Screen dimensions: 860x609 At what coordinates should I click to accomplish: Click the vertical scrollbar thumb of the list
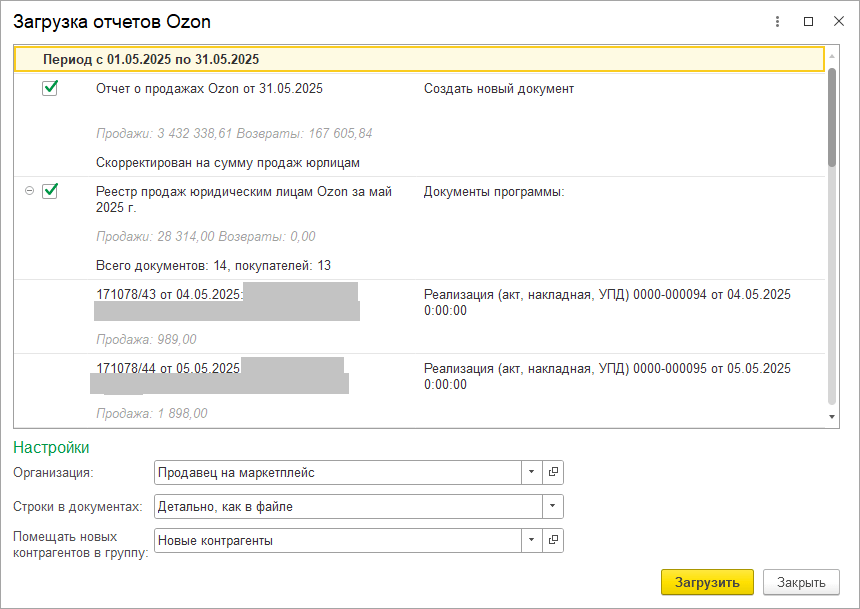click(x=832, y=115)
